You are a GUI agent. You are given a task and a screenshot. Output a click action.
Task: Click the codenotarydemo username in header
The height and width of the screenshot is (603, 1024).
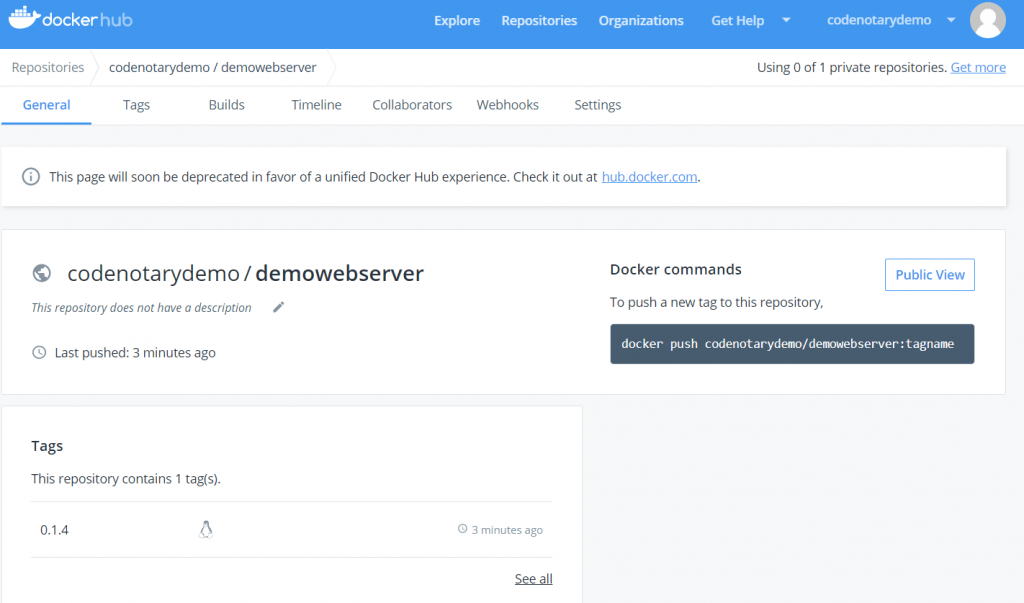coord(879,20)
